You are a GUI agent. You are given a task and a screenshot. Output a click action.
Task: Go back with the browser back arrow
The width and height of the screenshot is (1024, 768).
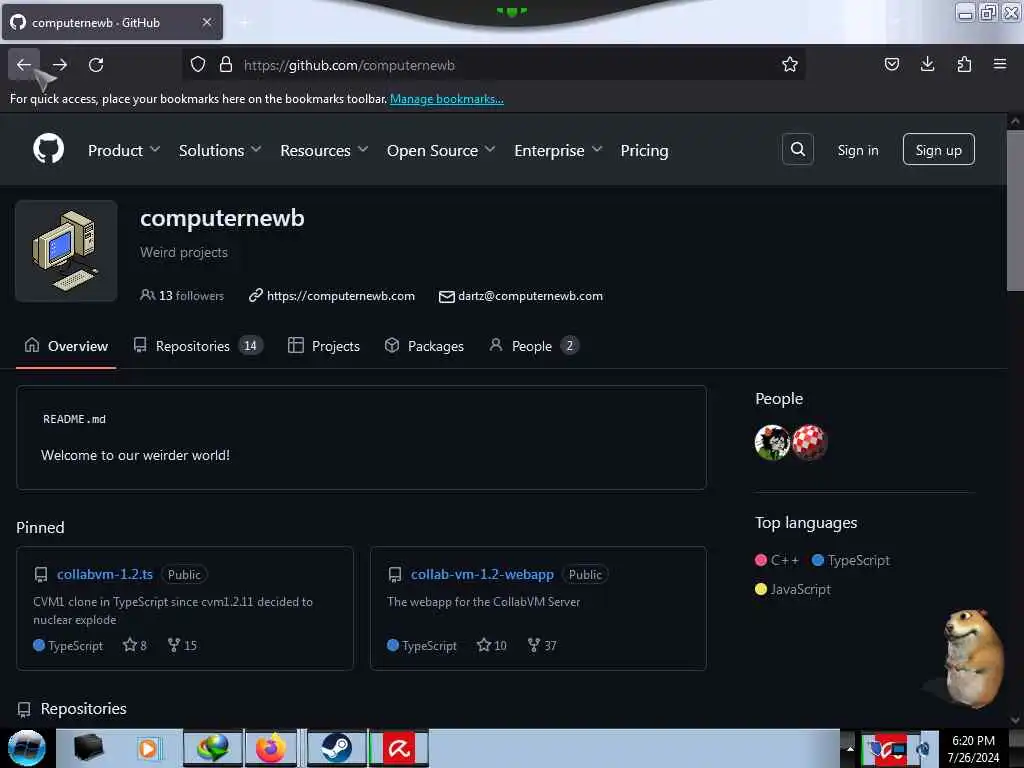[x=24, y=65]
